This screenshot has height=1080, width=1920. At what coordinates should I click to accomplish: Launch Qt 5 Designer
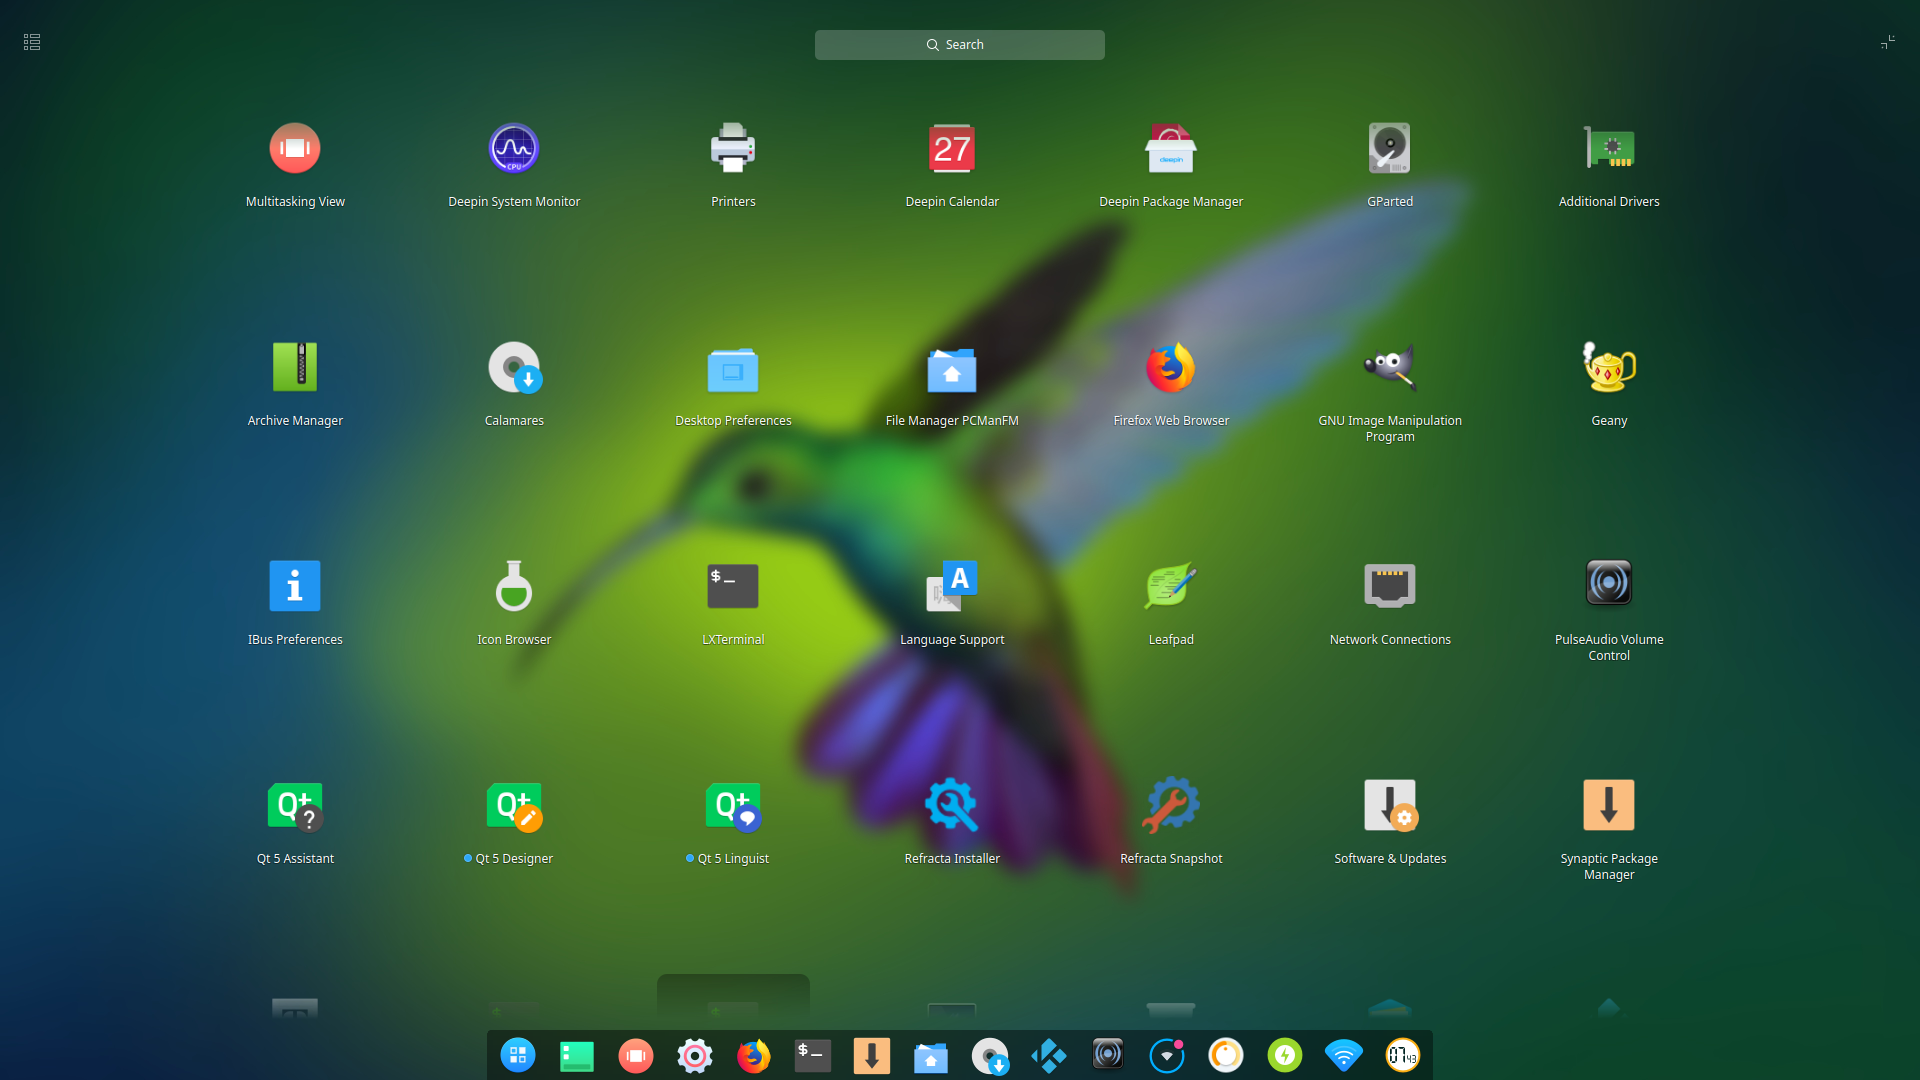[x=514, y=805]
